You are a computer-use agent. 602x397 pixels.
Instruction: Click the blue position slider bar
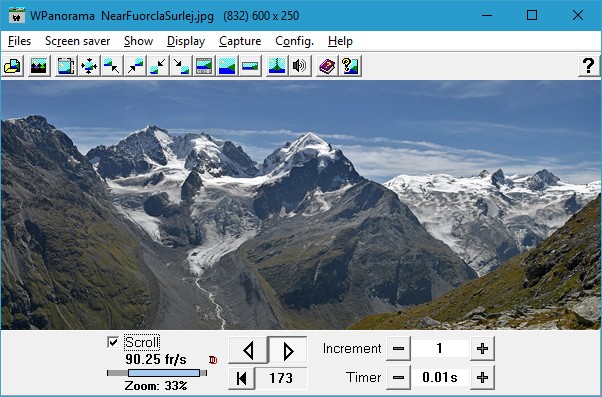click(164, 373)
